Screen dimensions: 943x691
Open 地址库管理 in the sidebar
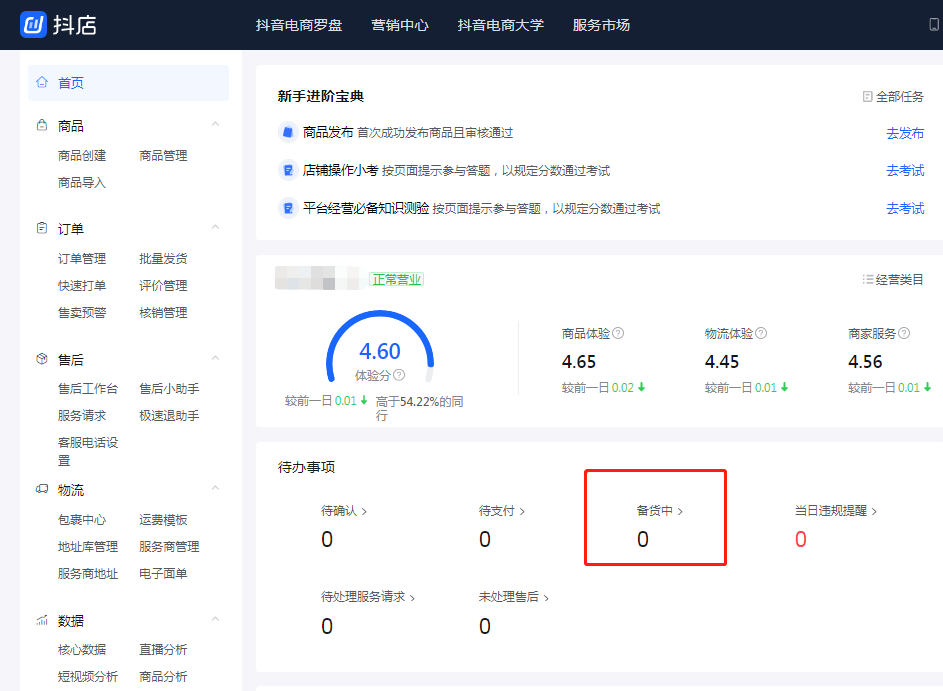88,547
